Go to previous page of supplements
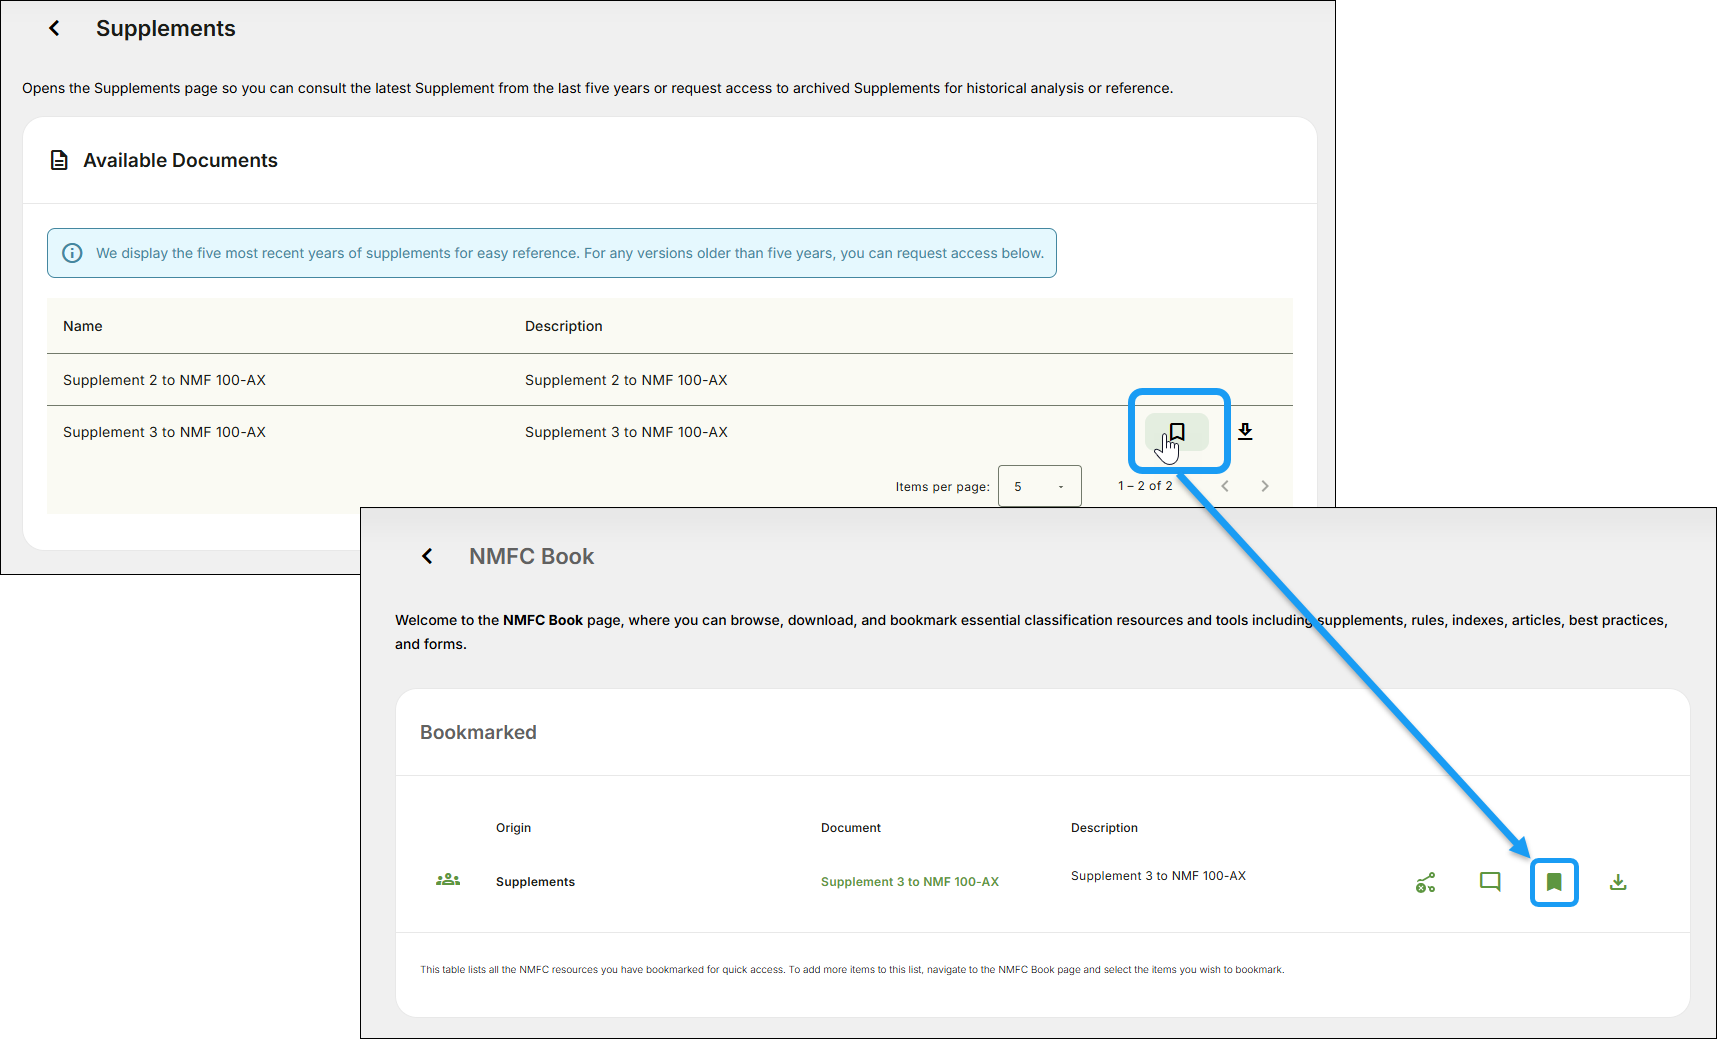The height and width of the screenshot is (1039, 1717). coord(1225,486)
